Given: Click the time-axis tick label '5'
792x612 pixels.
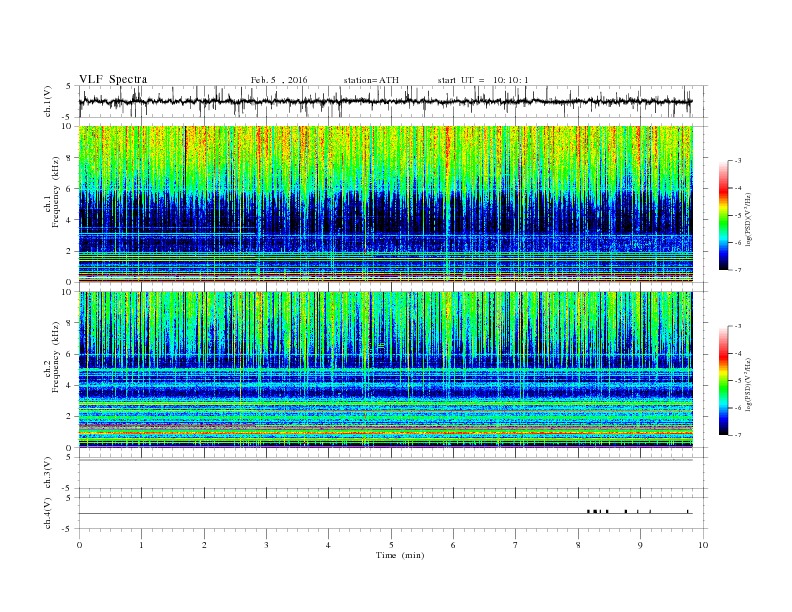Looking at the screenshot, I should coord(391,545).
